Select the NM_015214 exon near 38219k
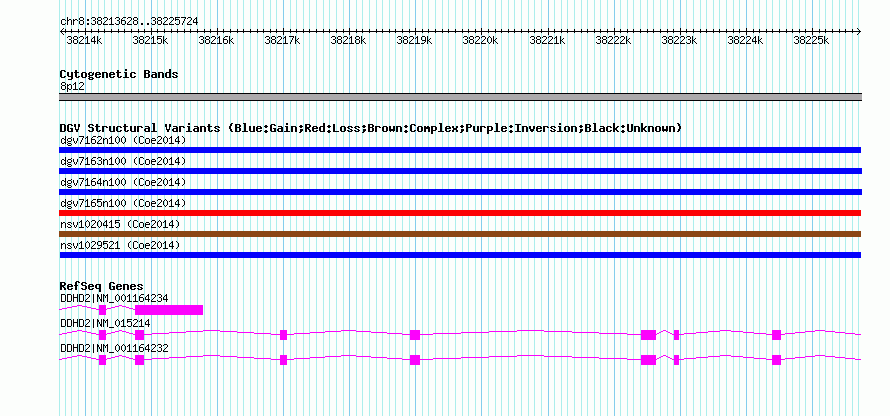The height and width of the screenshot is (416, 890). click(415, 335)
